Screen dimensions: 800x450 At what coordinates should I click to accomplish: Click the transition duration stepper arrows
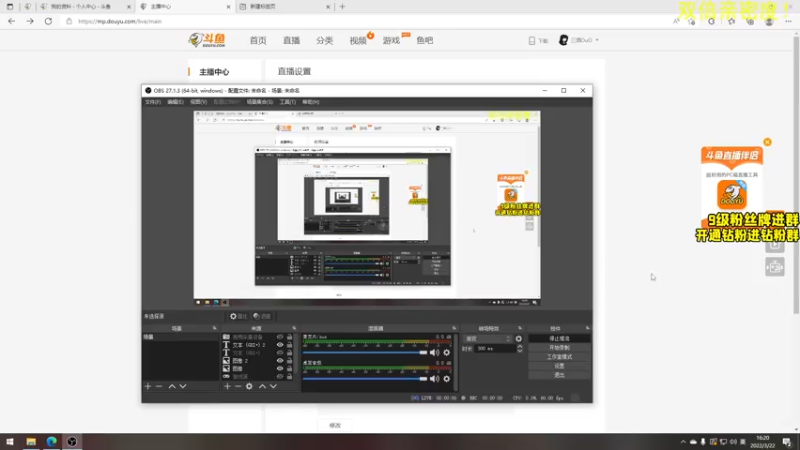click(x=519, y=348)
